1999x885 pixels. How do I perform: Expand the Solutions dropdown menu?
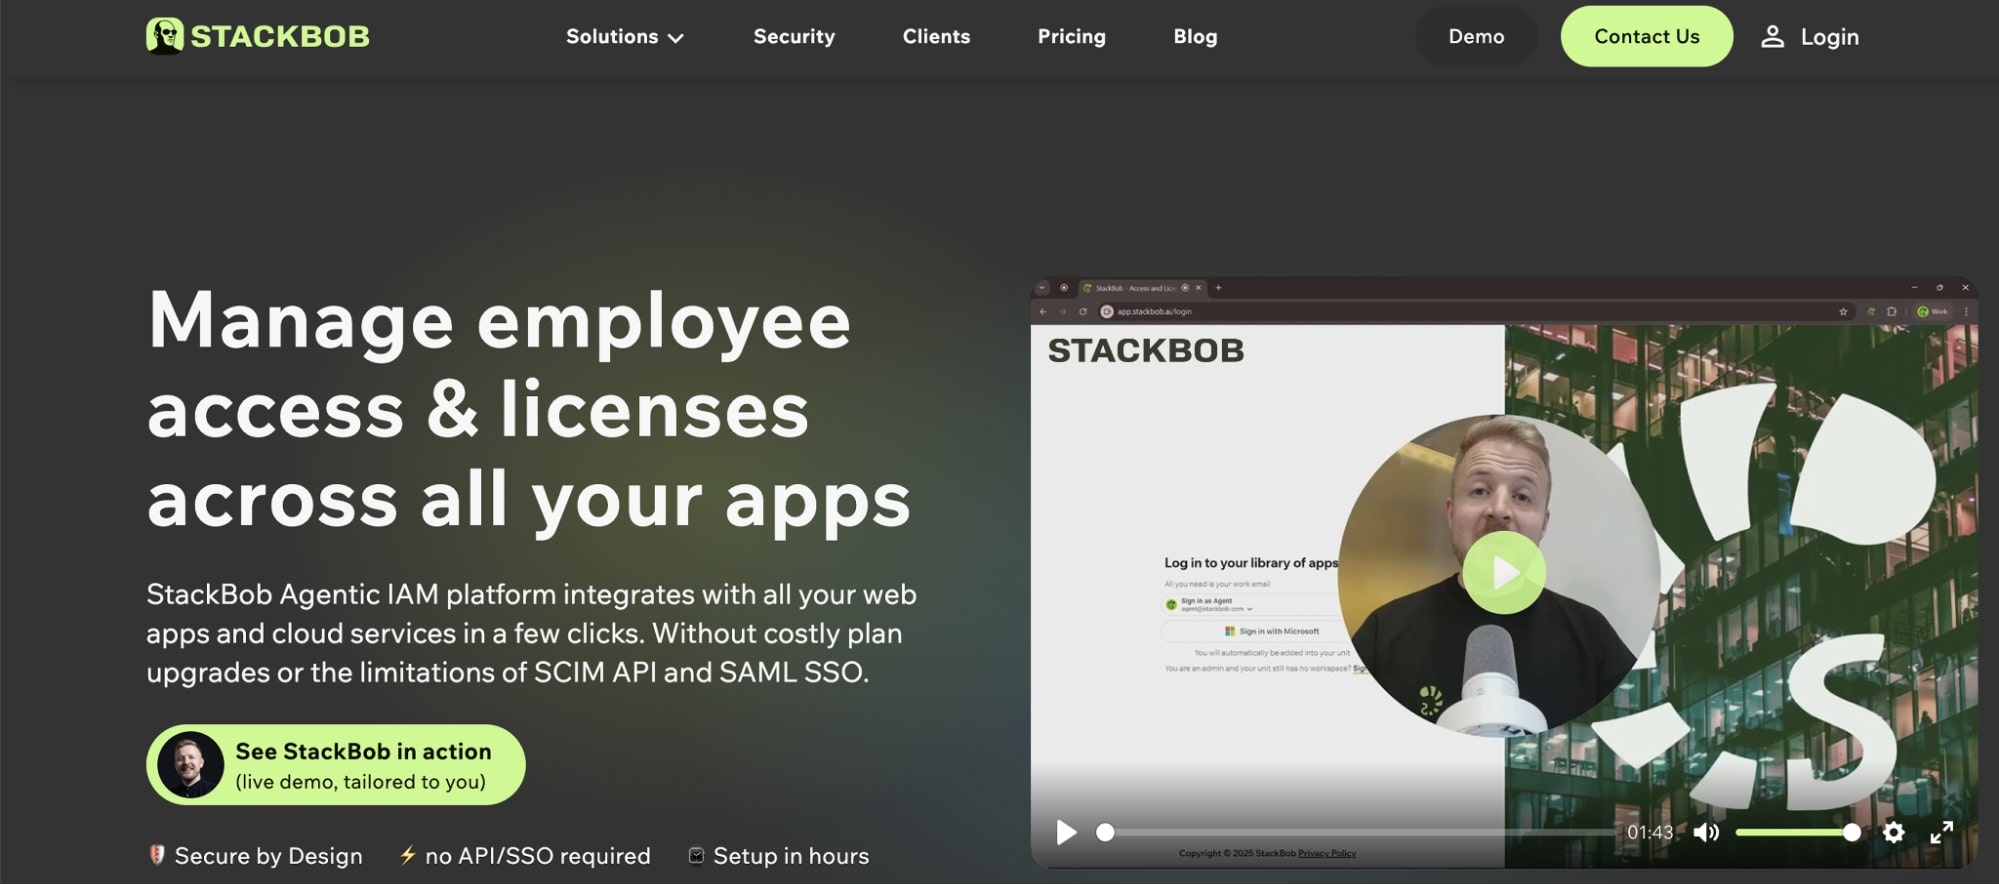(x=625, y=36)
